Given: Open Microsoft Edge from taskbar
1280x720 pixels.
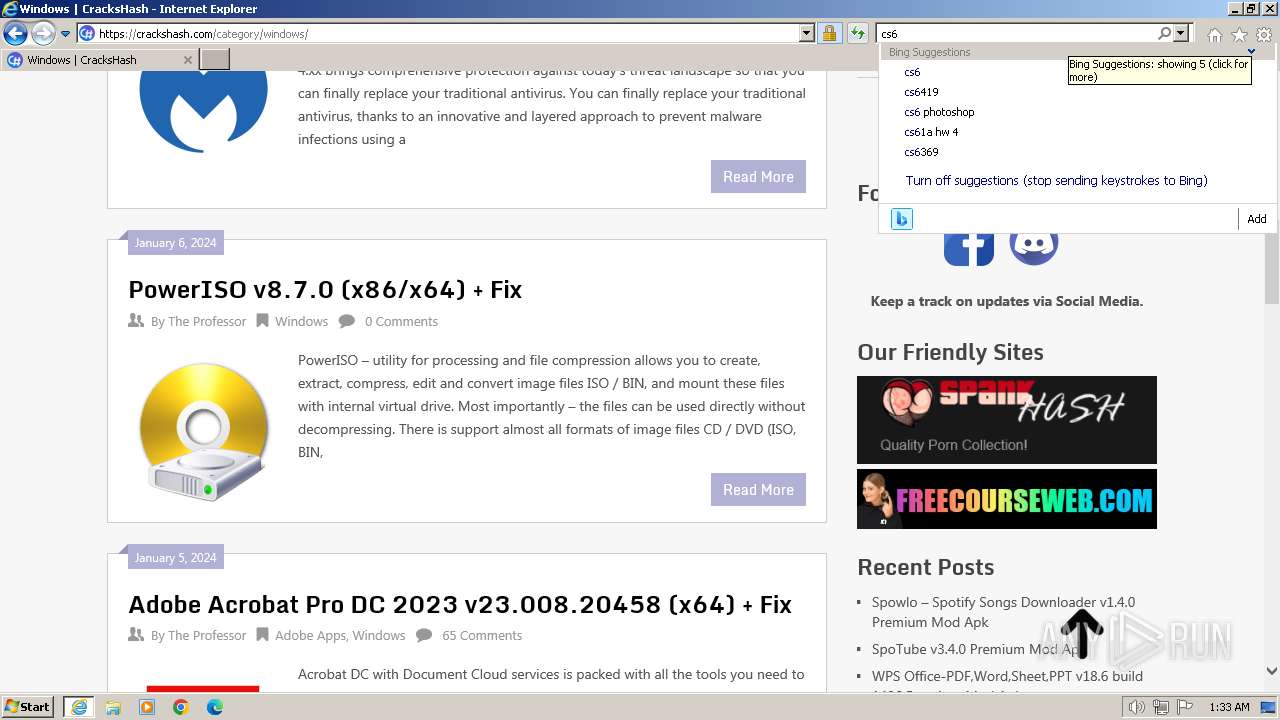Looking at the screenshot, I should coord(215,707).
